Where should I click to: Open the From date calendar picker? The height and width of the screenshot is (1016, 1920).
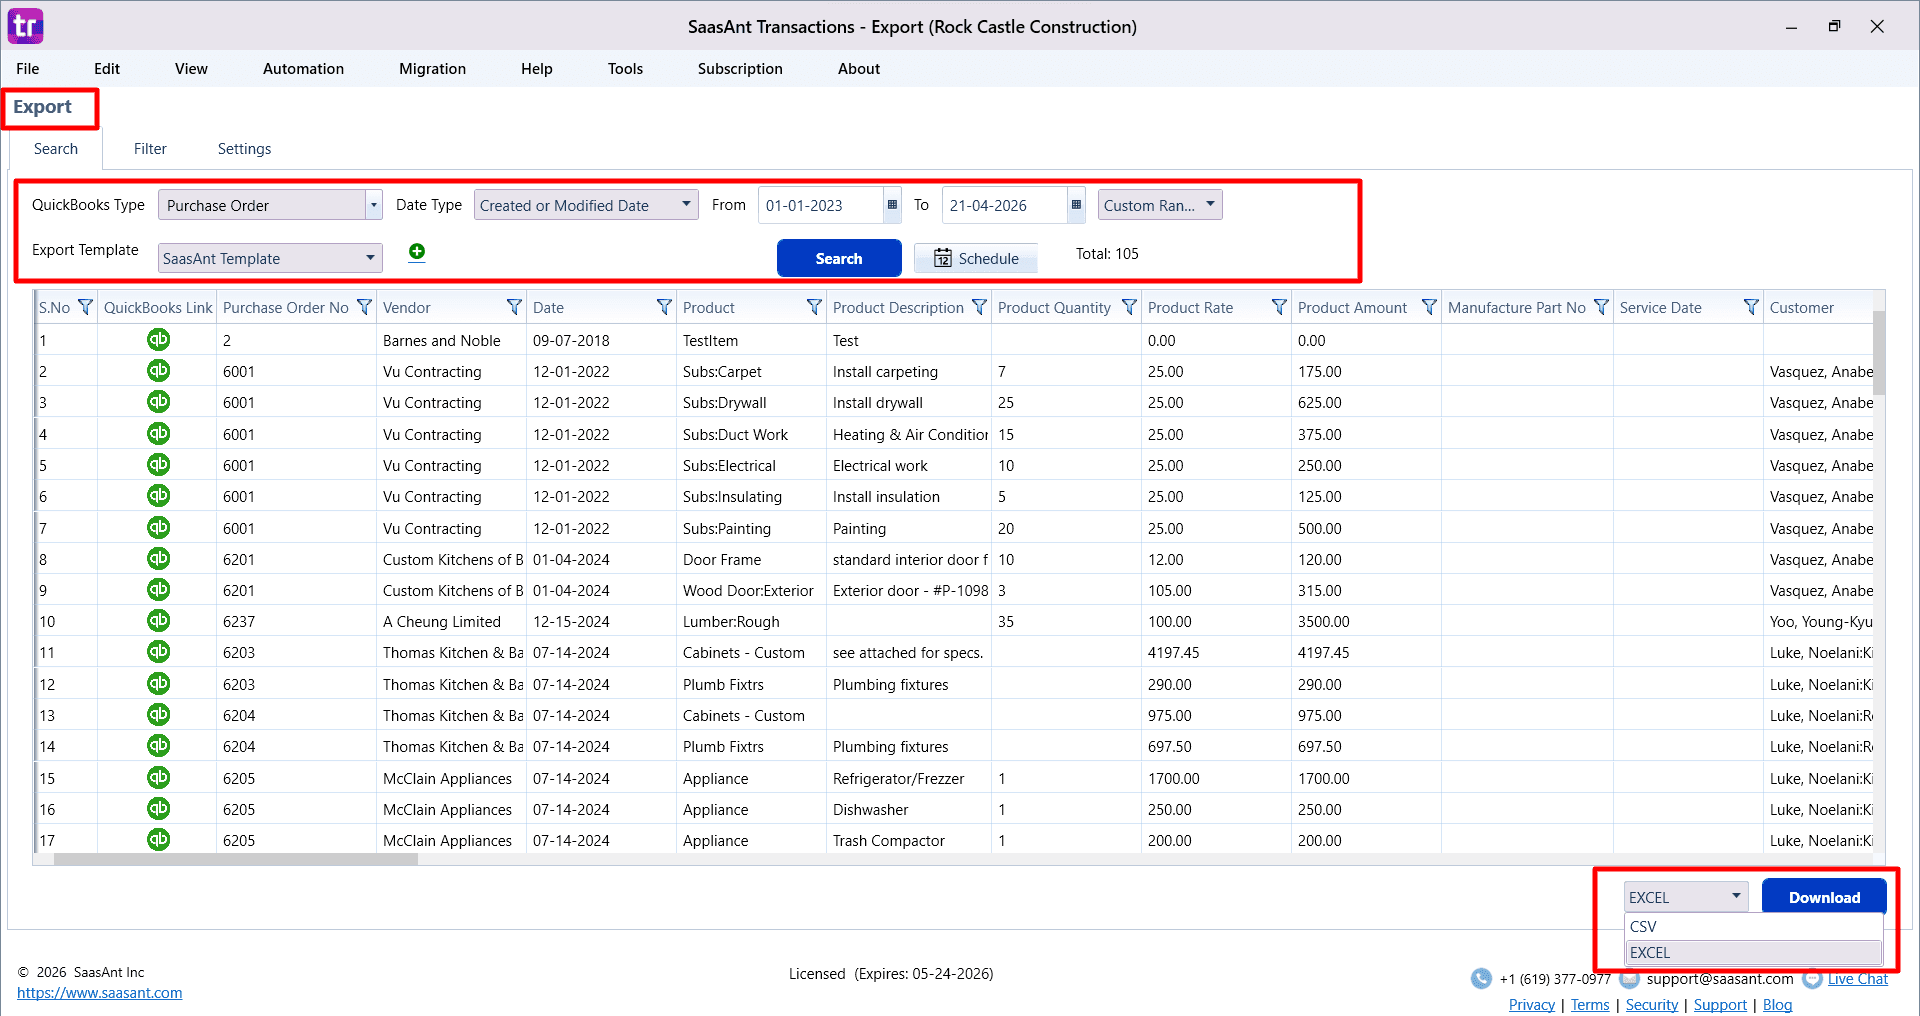point(892,205)
